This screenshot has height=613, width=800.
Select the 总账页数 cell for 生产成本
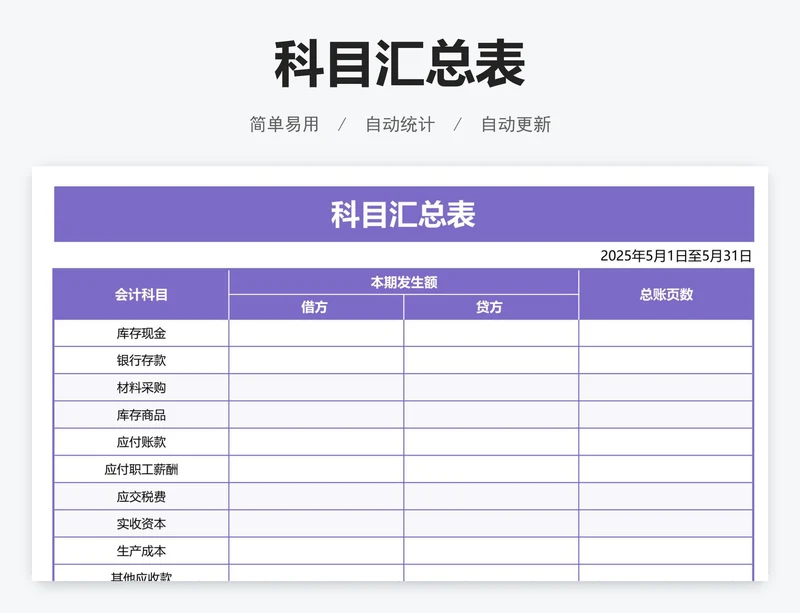tap(666, 551)
